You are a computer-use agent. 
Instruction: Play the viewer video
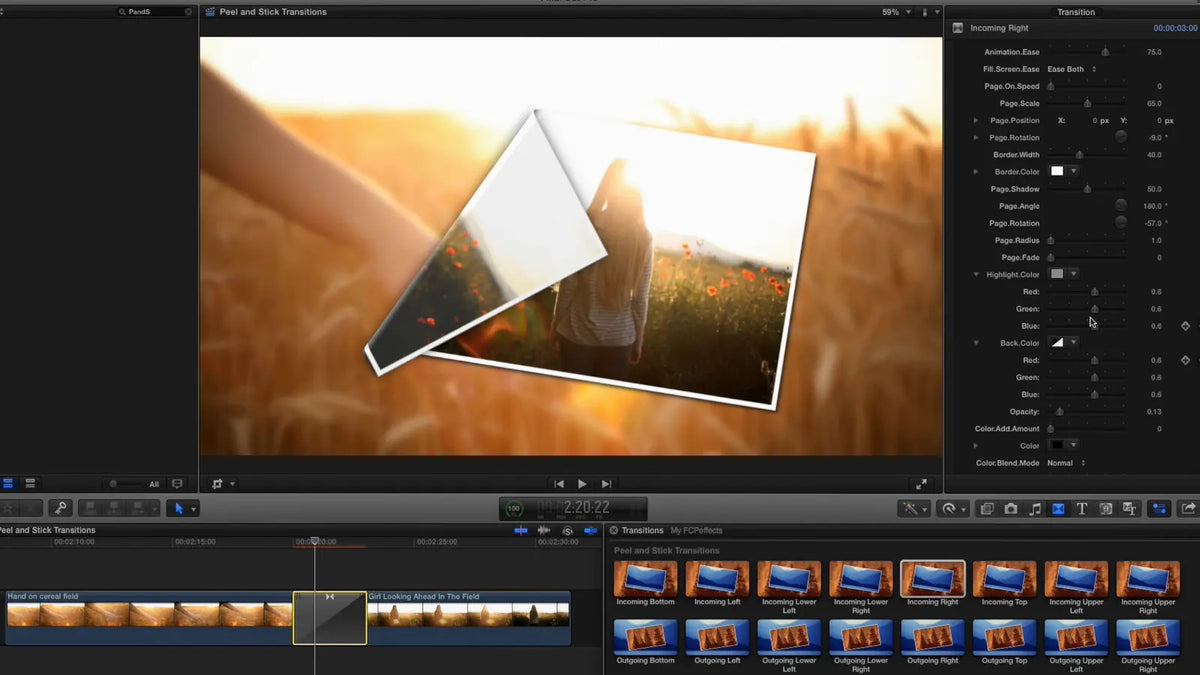[583, 484]
